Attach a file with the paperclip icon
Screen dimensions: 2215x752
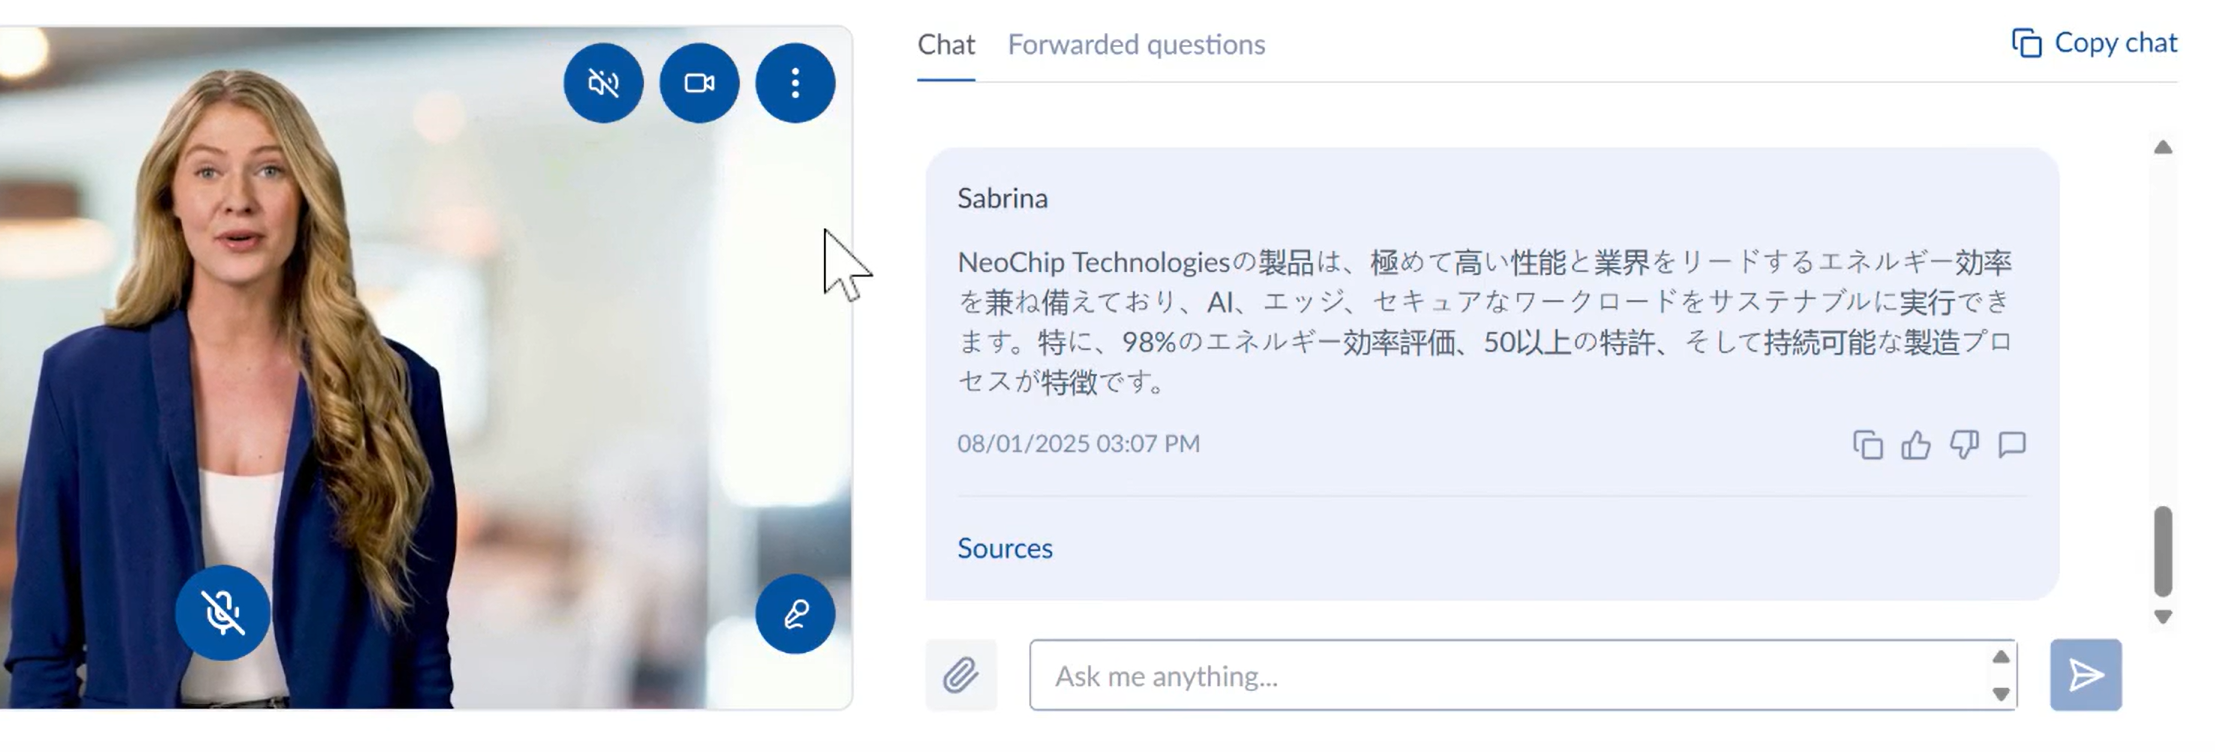[961, 675]
